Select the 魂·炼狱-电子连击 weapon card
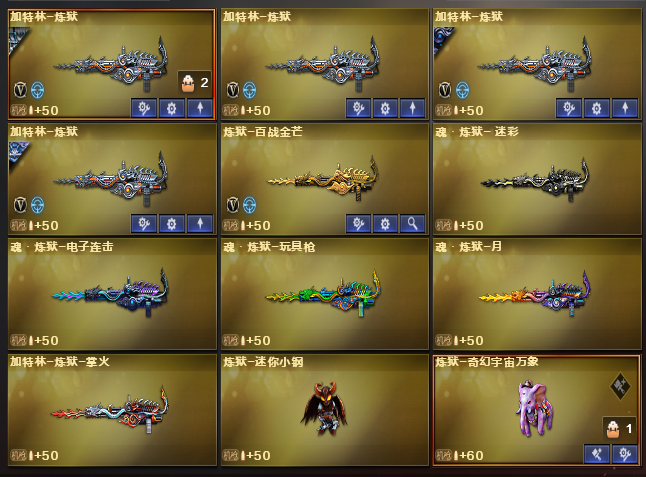646x477 pixels. [112, 295]
